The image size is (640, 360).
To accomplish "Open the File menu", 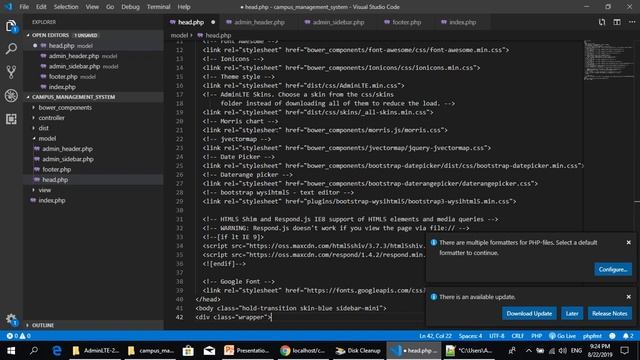I will [x=24, y=7].
